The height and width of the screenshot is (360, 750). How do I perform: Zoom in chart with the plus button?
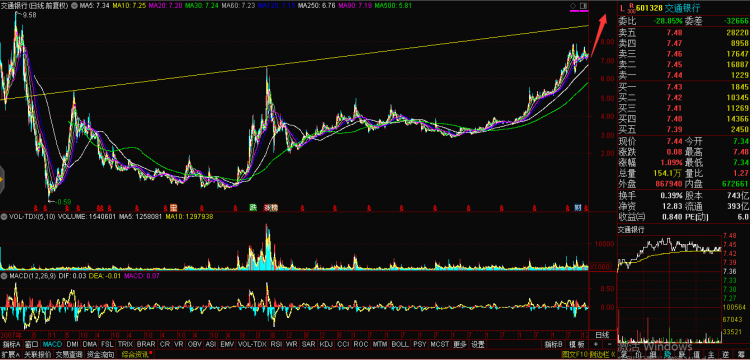pyautogui.click(x=596, y=344)
